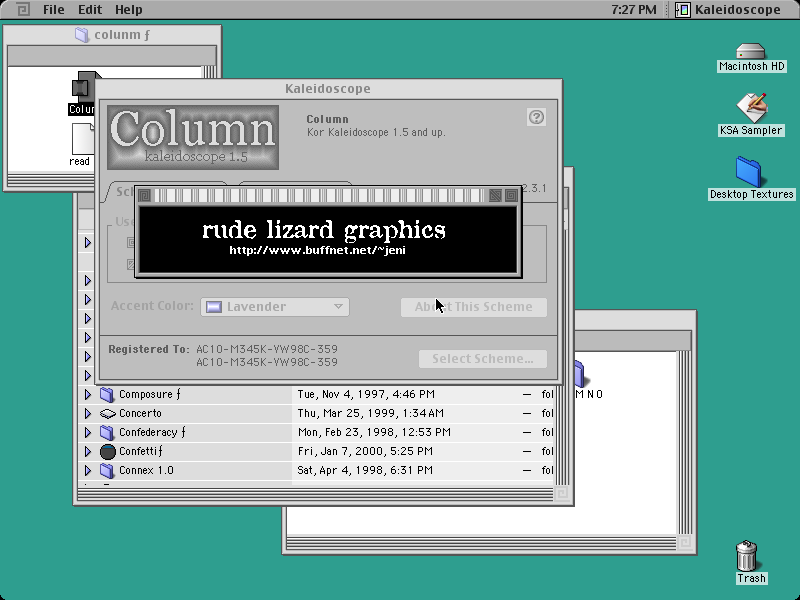Viewport: 800px width, 600px height.
Task: Click date Thu, Mar 25, 1999, 1:34 AM
Action: point(371,413)
